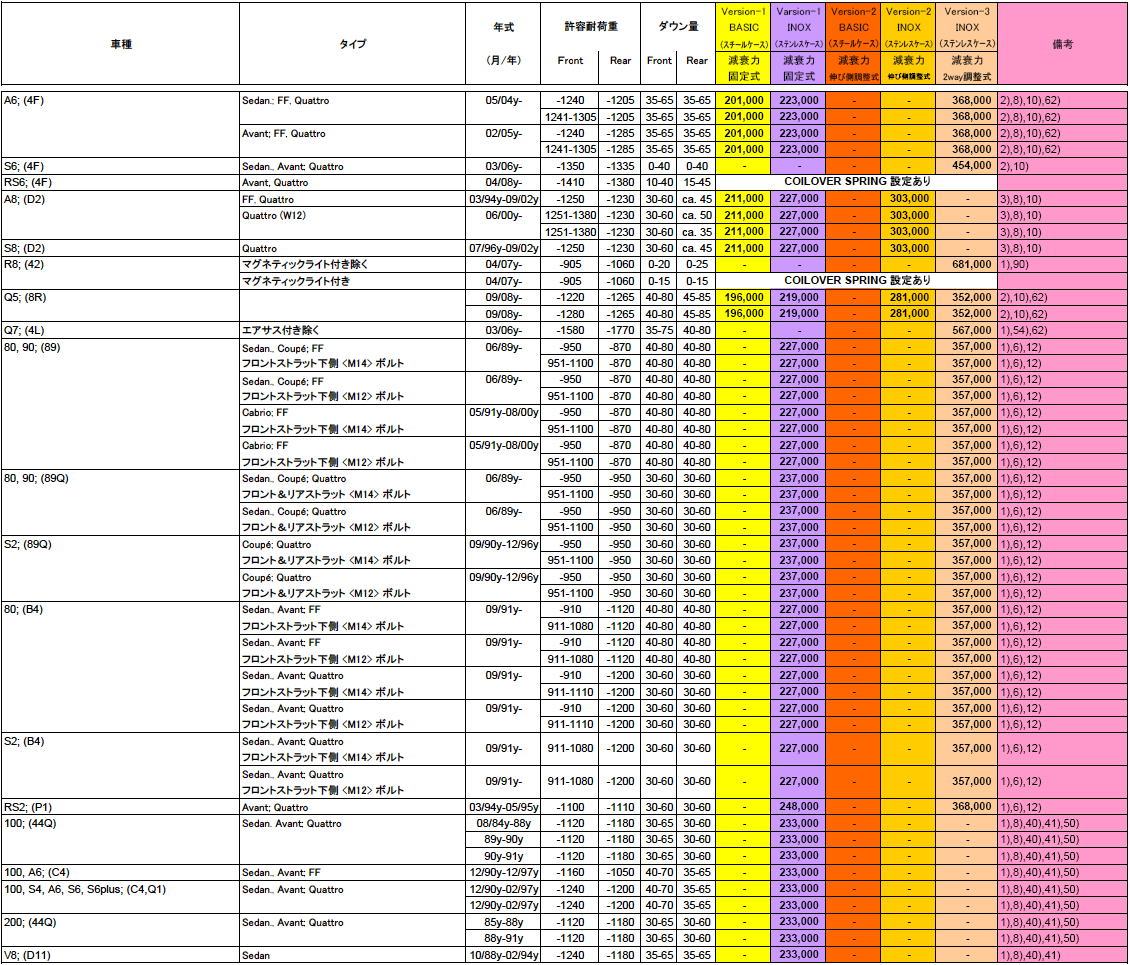Image resolution: width=1130 pixels, height=965 pixels.
Task: Select the S2; (B4) model cell
Action: 120,765
